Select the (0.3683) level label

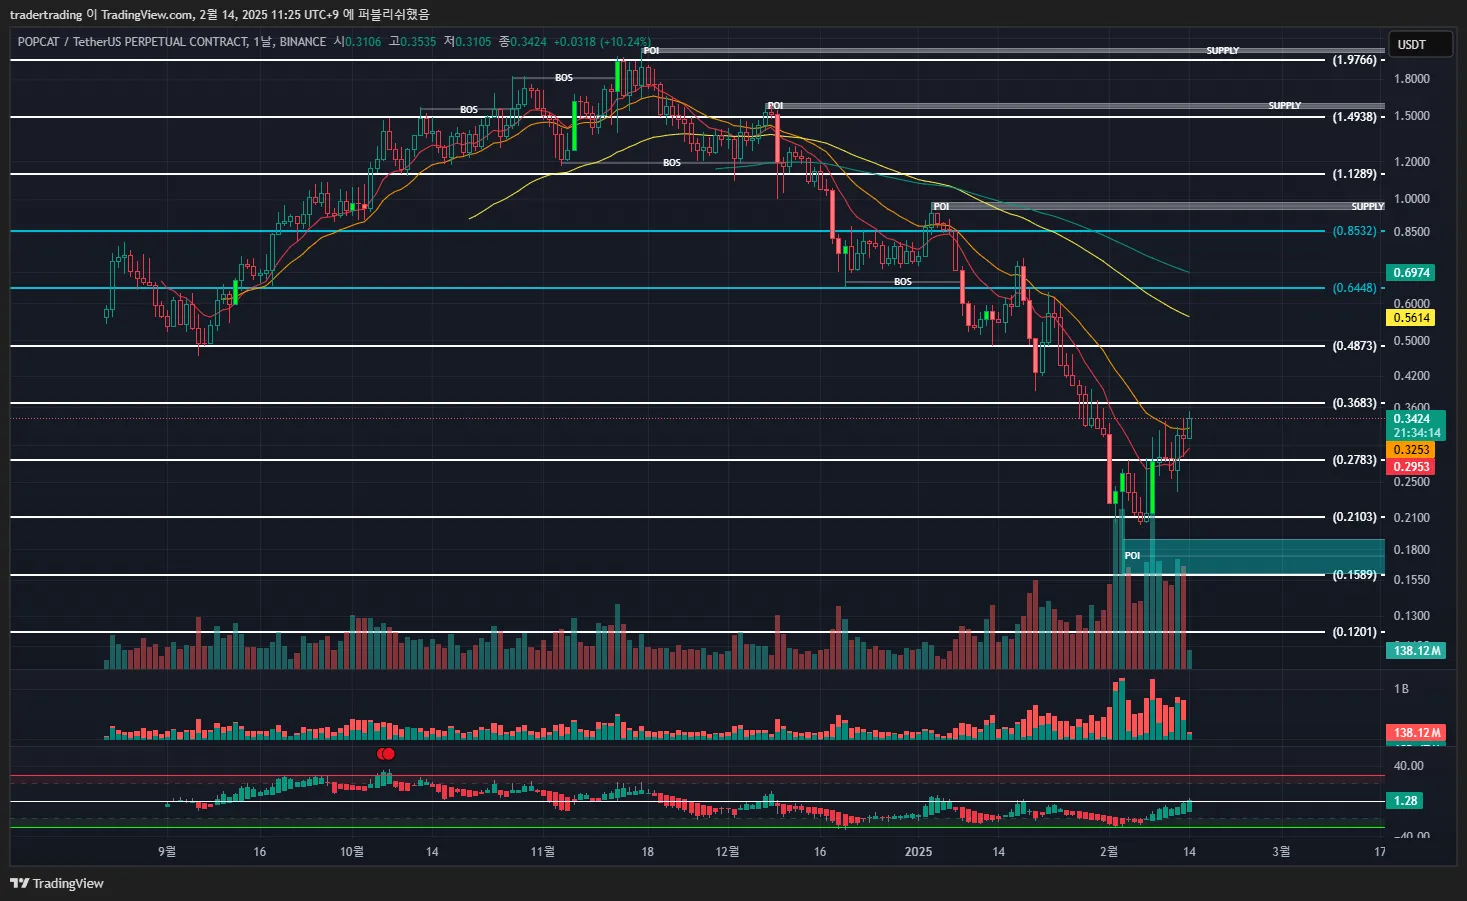point(1354,403)
